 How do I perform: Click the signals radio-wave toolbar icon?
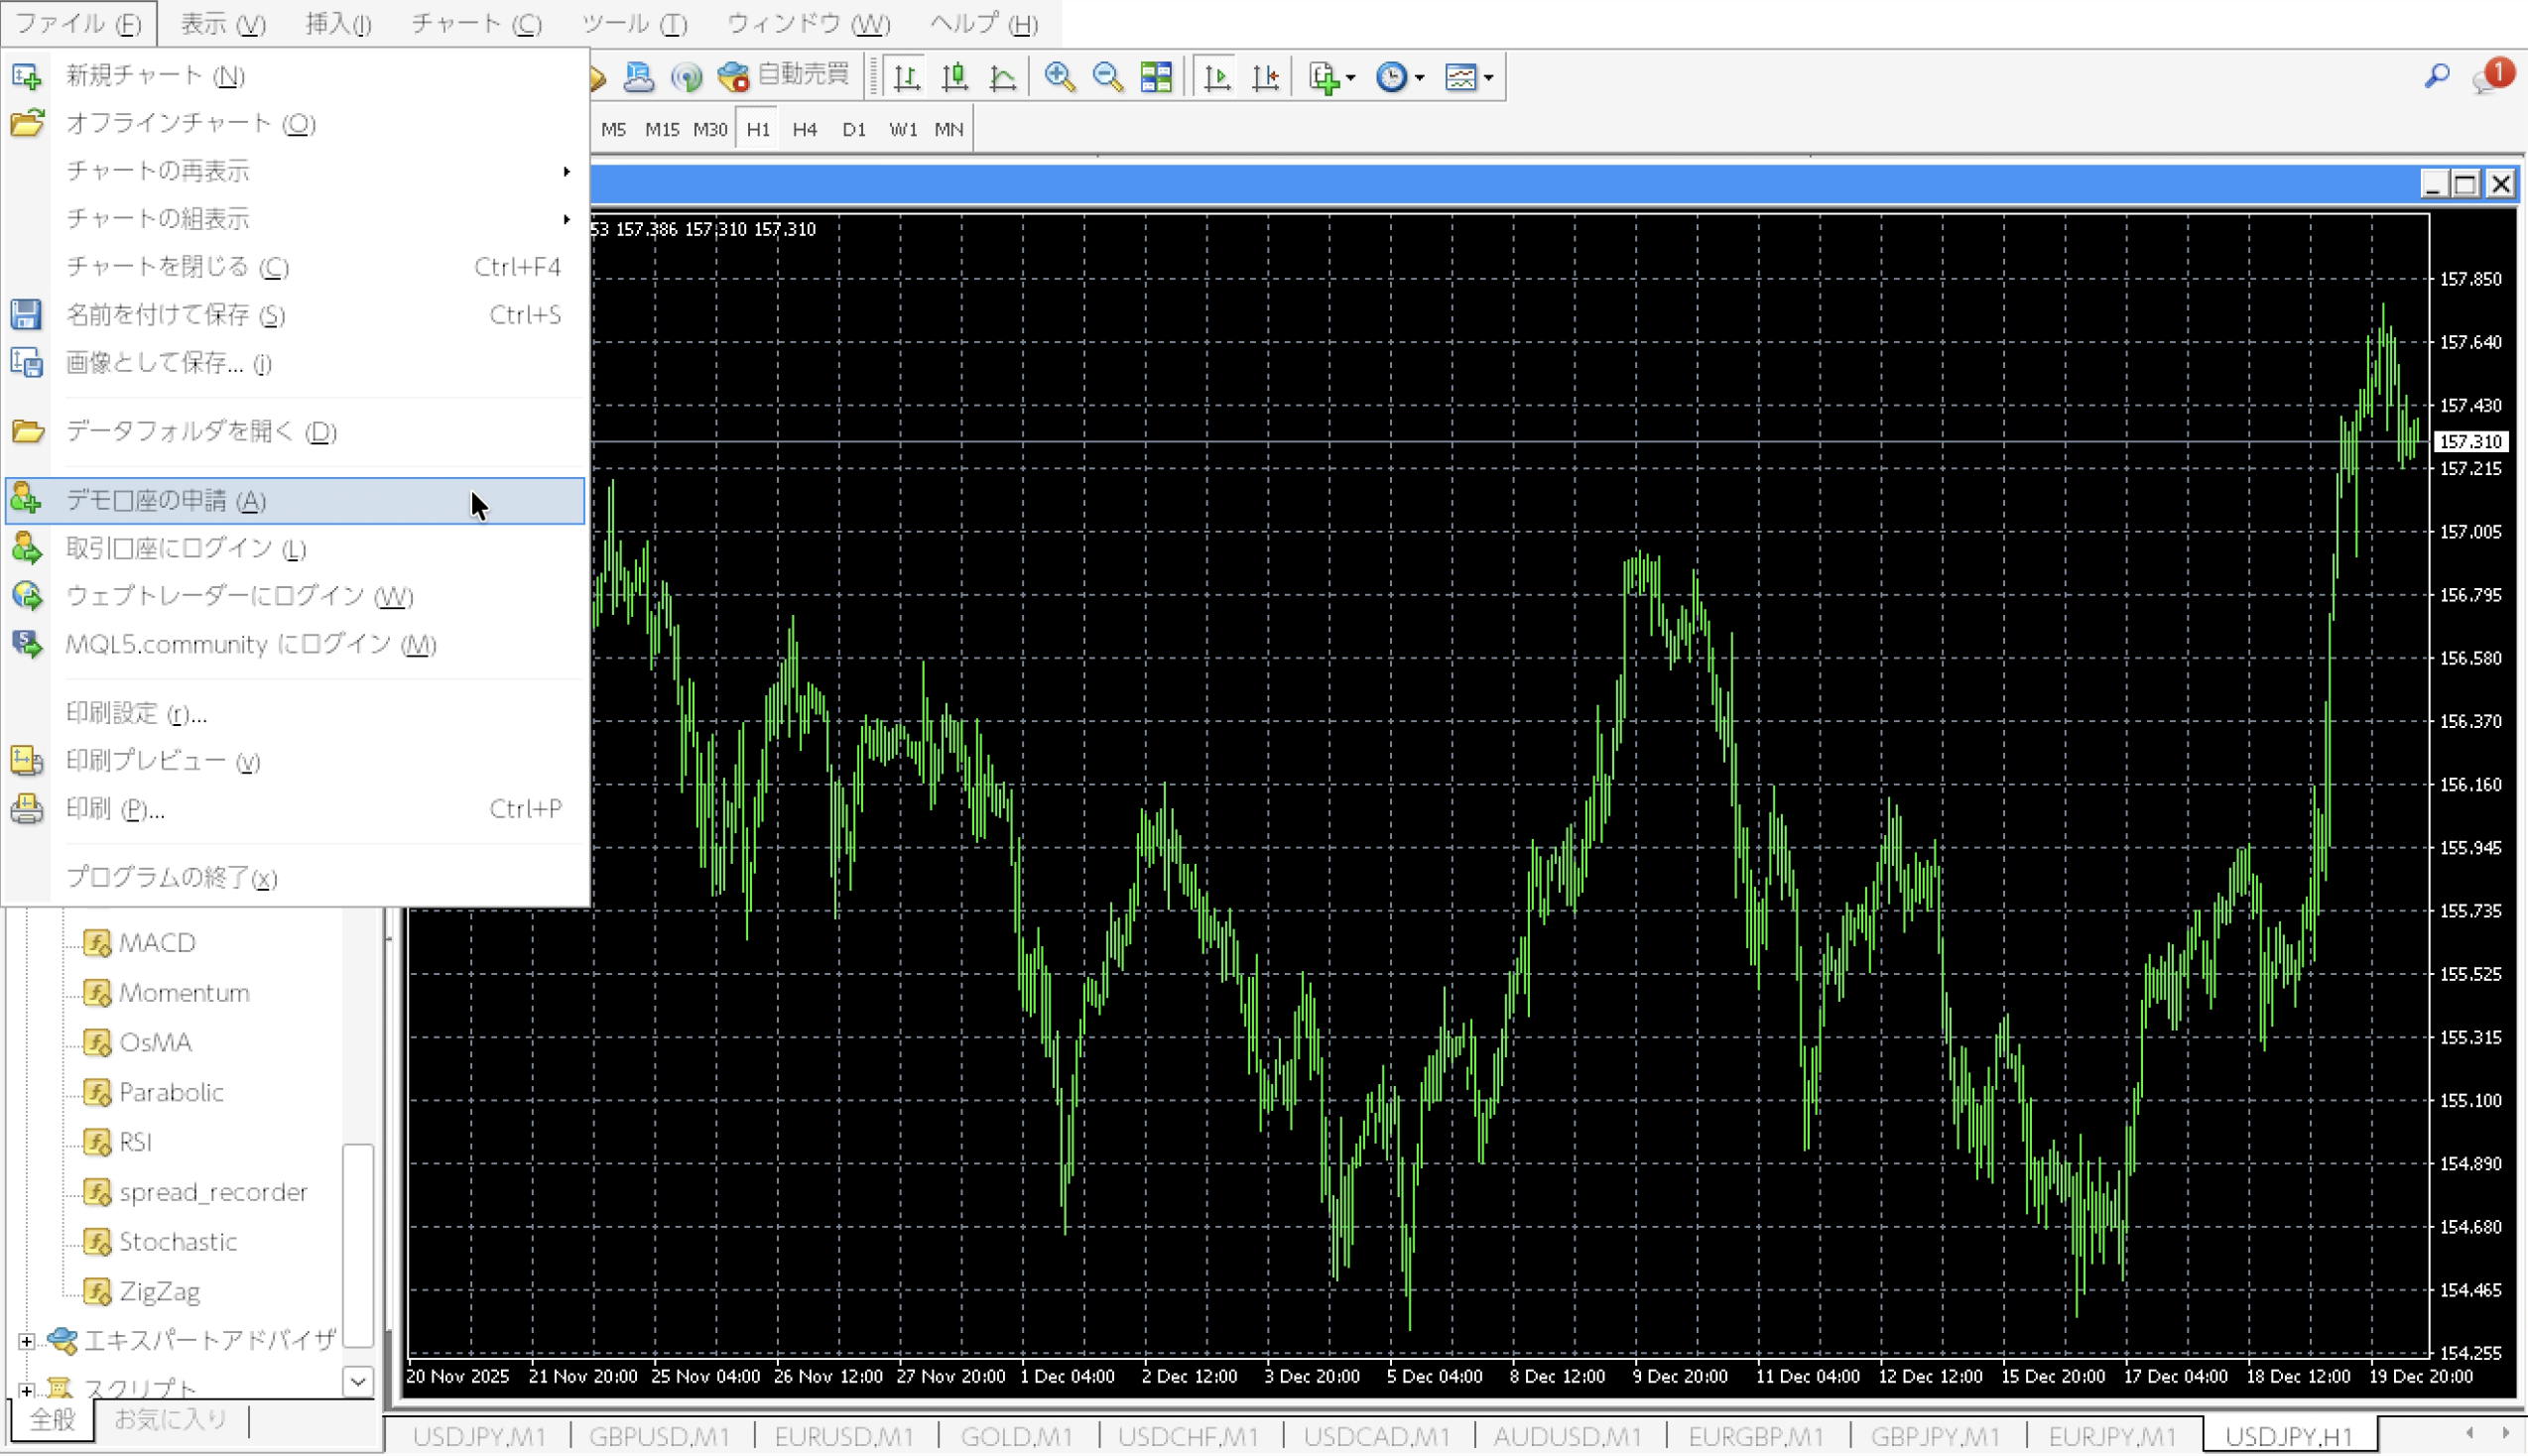coord(686,77)
